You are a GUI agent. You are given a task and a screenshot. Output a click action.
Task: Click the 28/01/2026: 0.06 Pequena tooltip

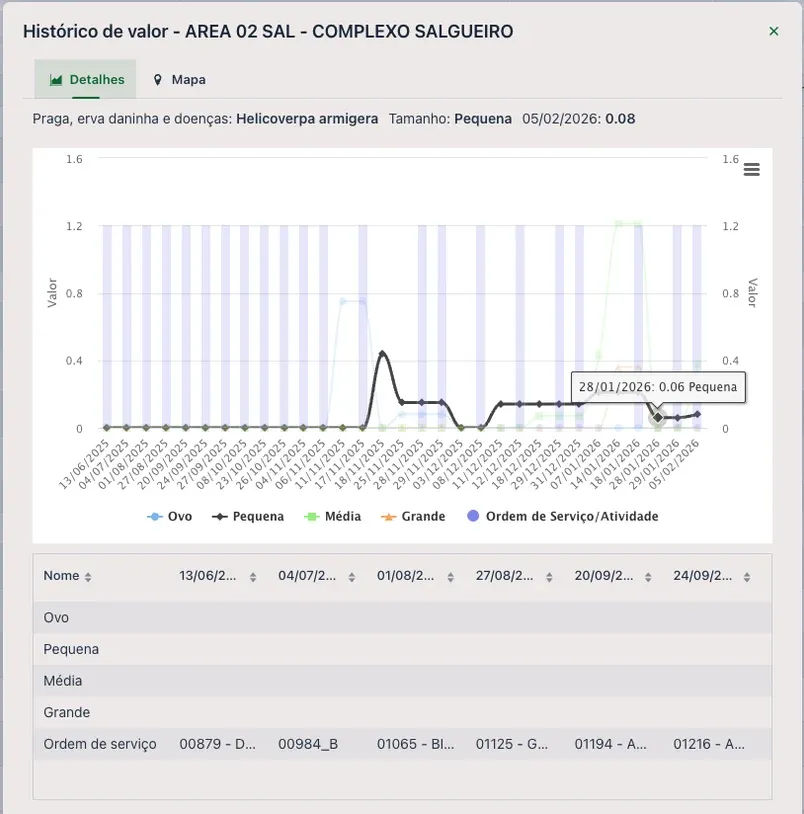click(658, 387)
